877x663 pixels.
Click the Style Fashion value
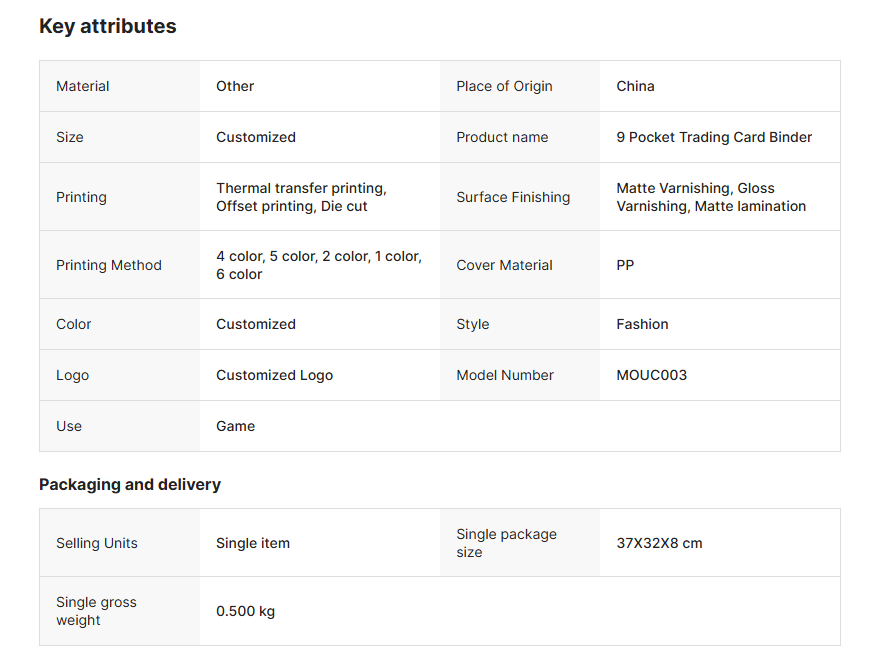tap(642, 324)
